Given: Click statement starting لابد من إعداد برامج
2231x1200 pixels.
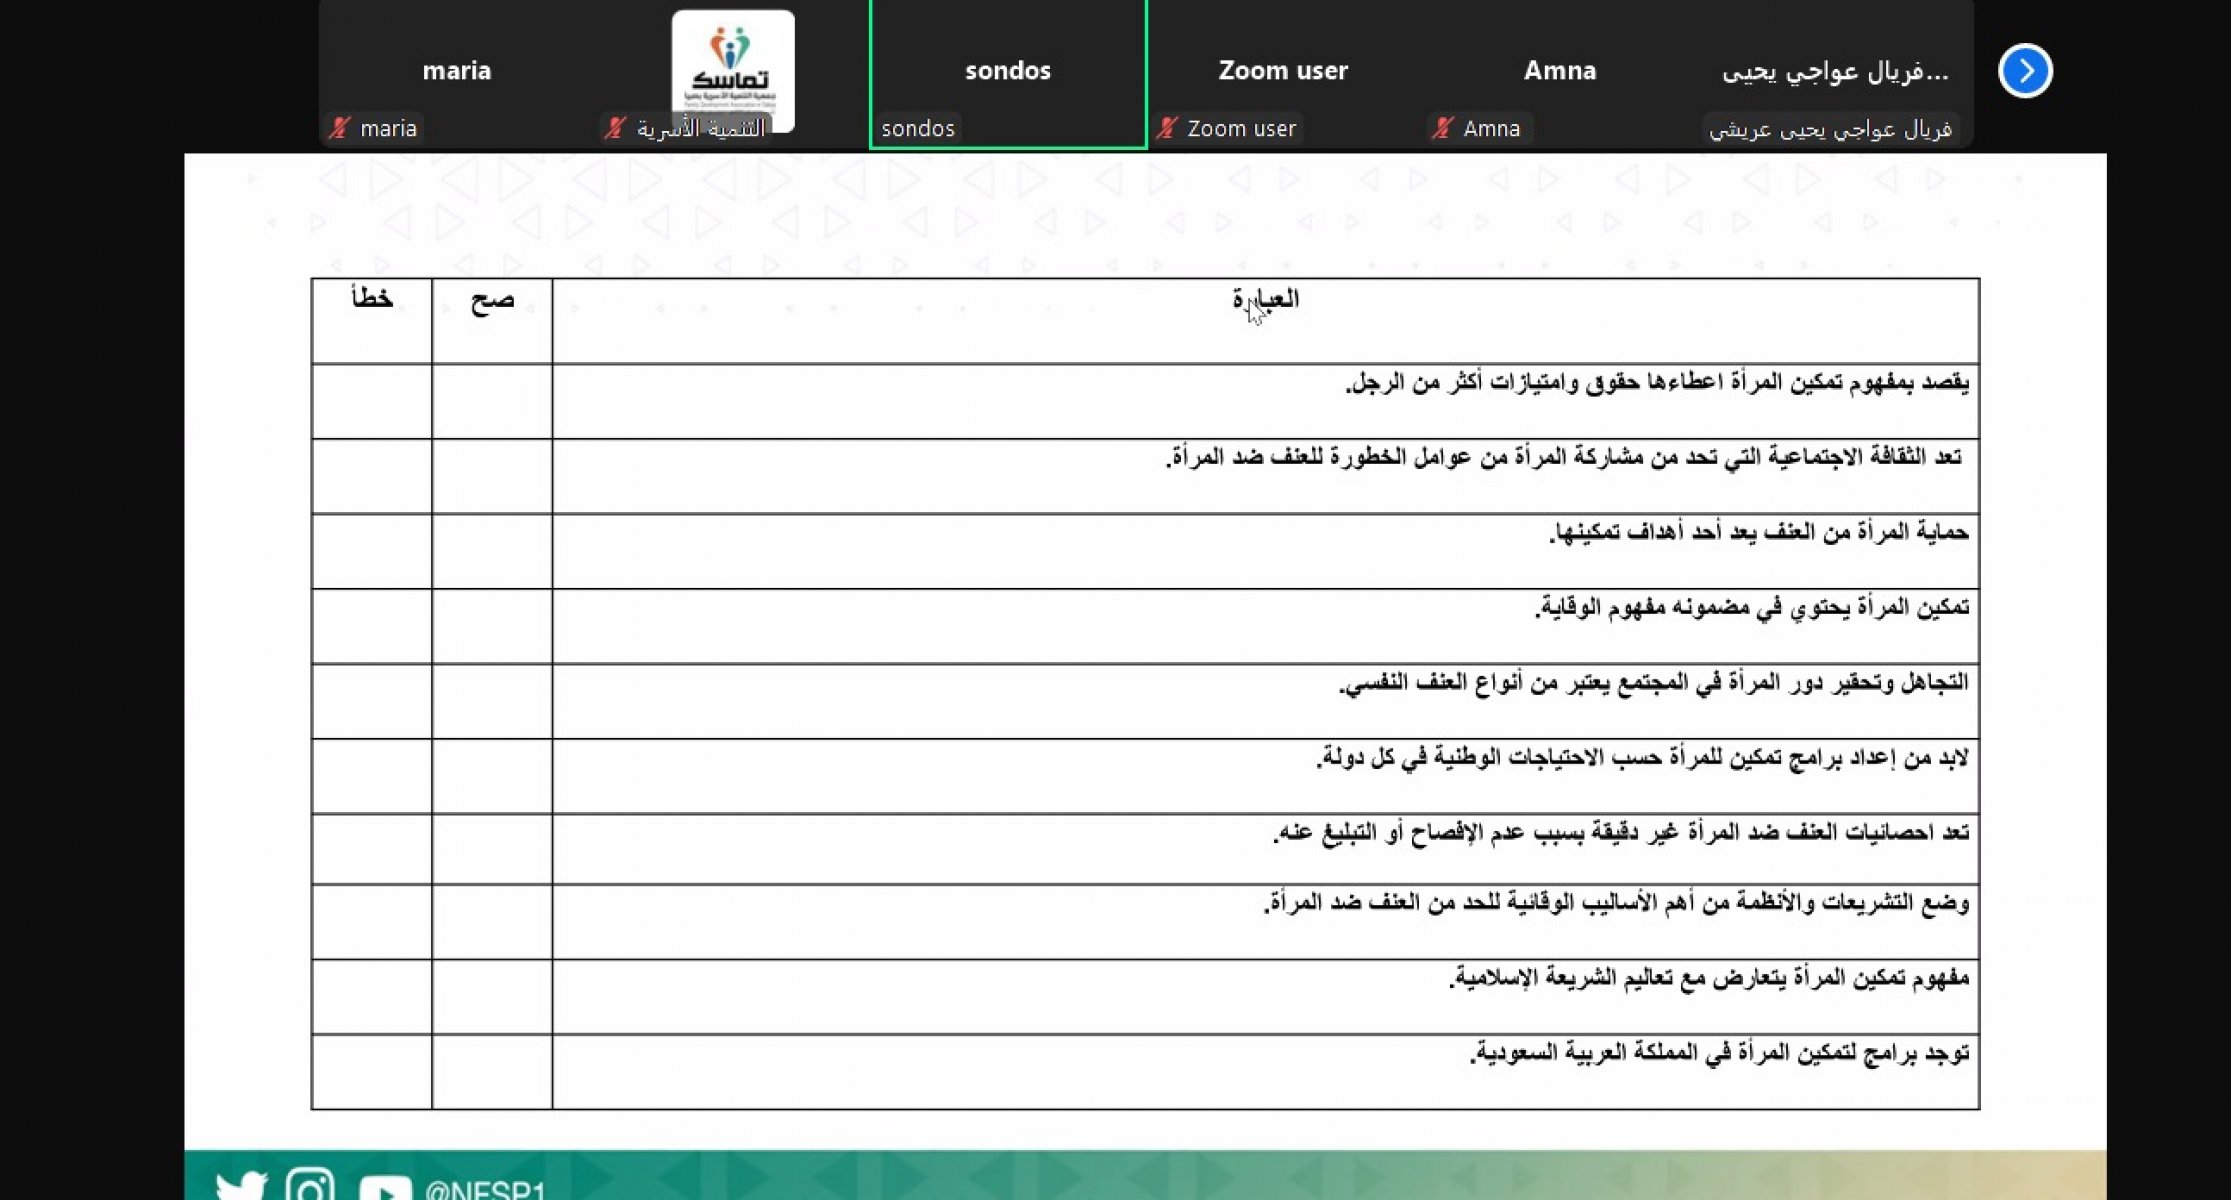Looking at the screenshot, I should (1642, 758).
